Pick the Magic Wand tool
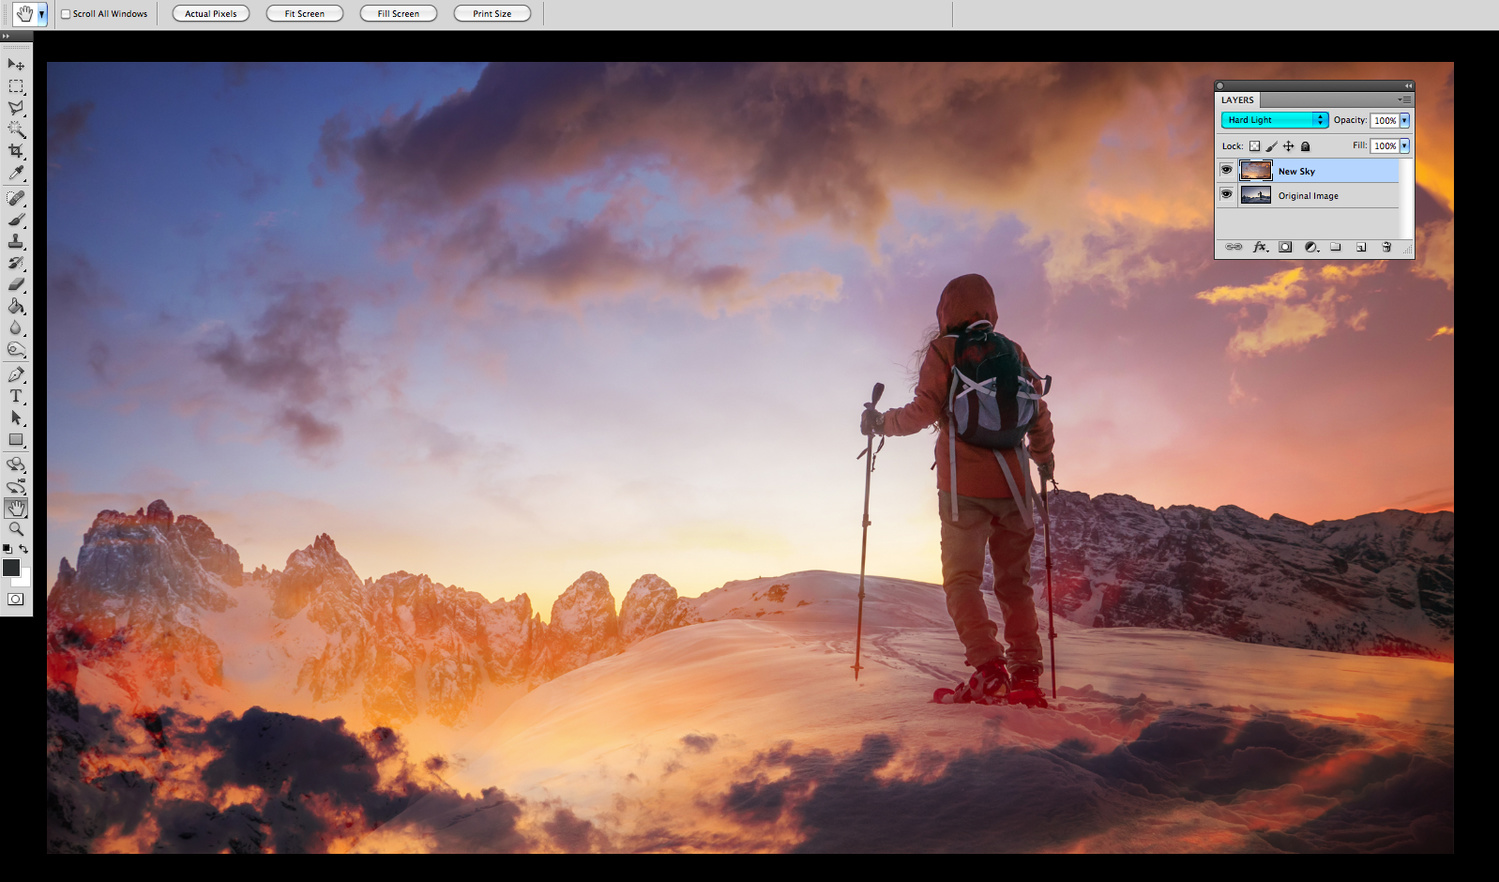This screenshot has height=882, width=1499. [x=16, y=129]
